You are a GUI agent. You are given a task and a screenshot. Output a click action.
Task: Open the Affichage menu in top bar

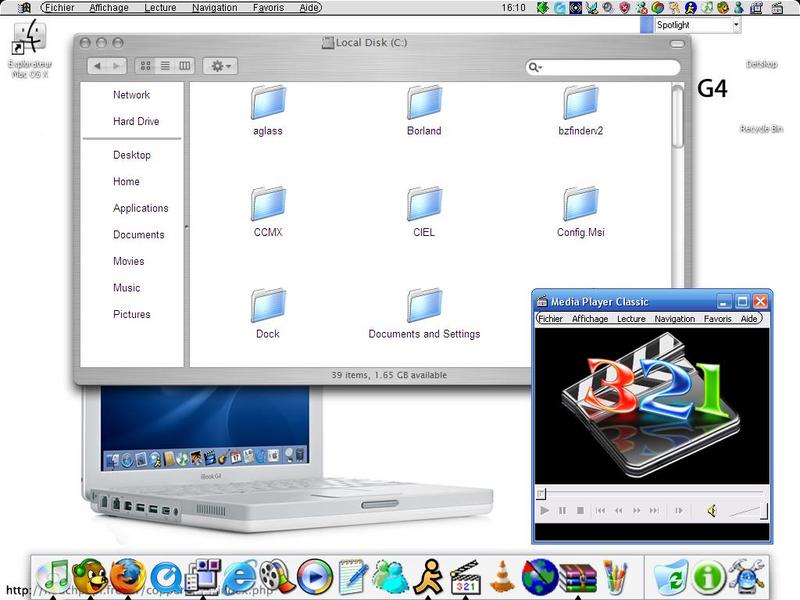[109, 8]
